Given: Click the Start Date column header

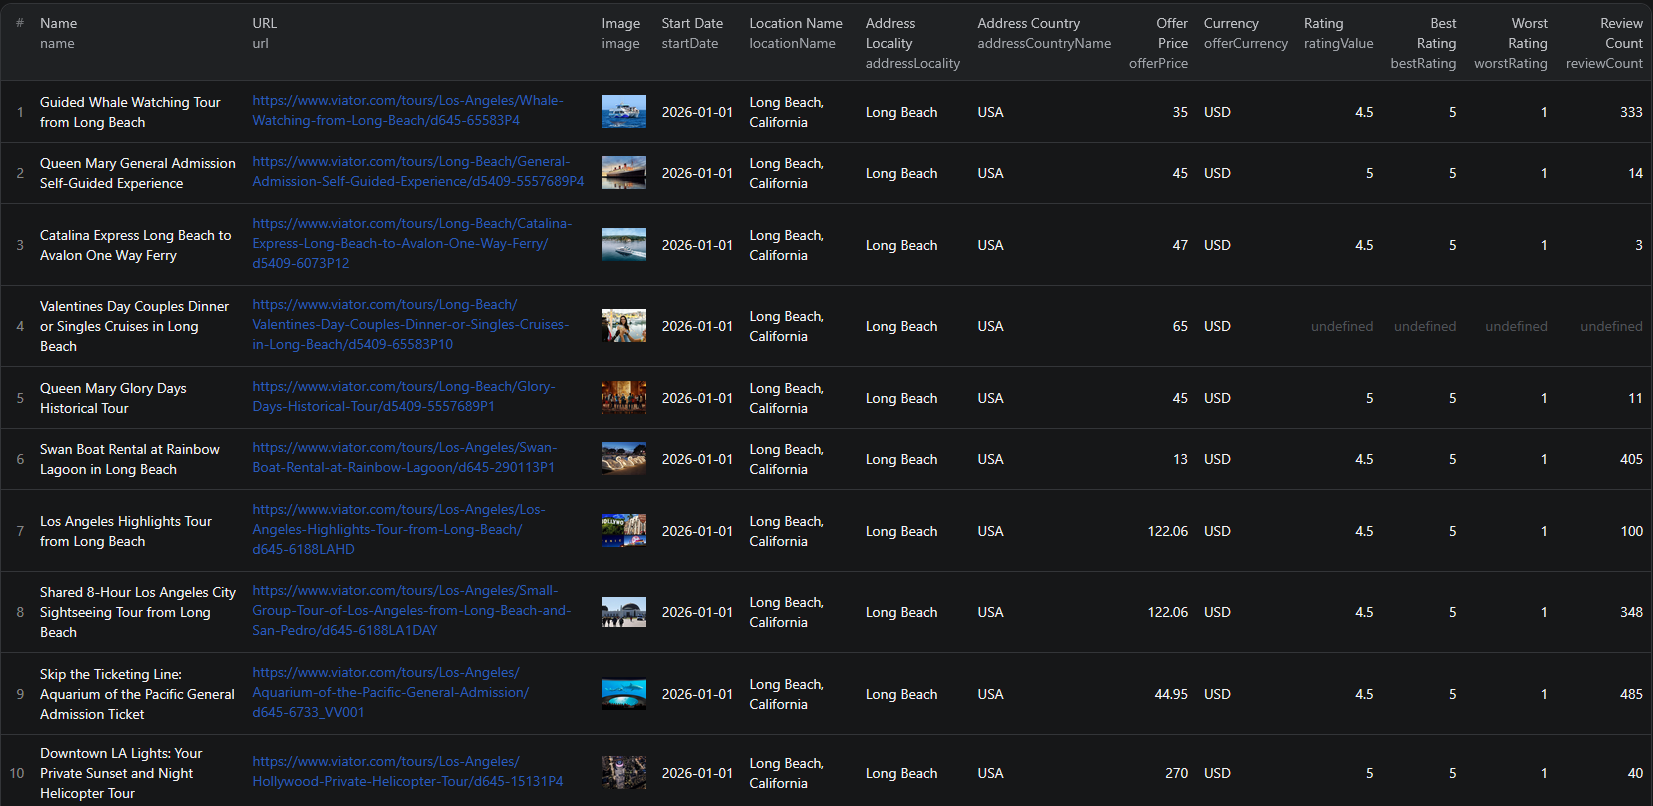Looking at the screenshot, I should (x=691, y=32).
